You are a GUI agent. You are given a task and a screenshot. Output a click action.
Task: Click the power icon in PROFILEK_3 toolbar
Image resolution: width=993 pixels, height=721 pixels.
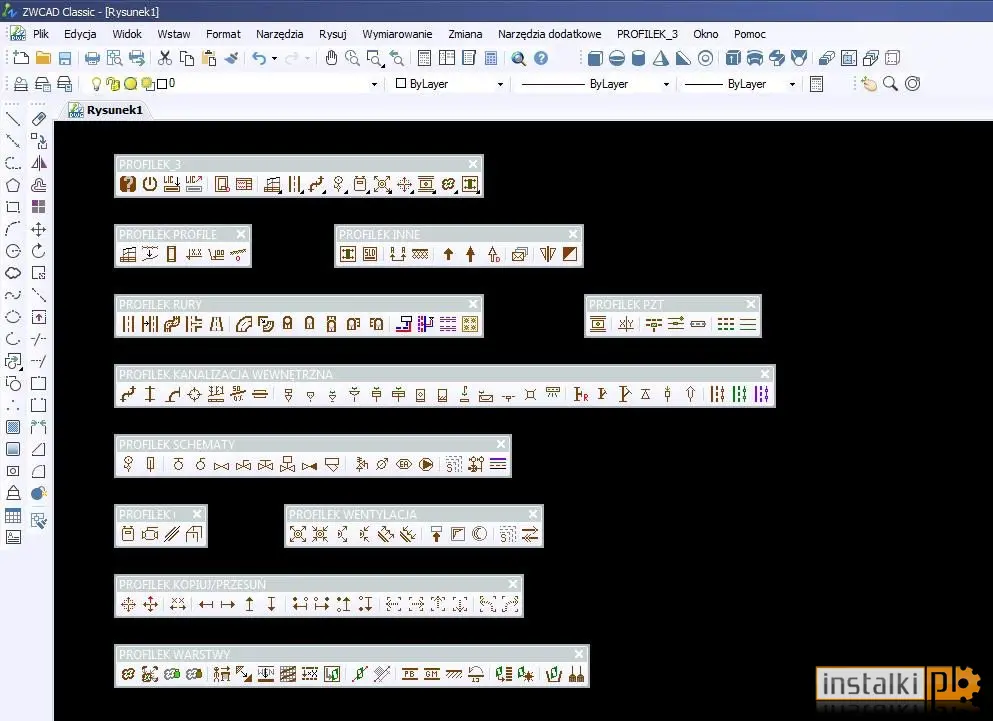(x=149, y=184)
